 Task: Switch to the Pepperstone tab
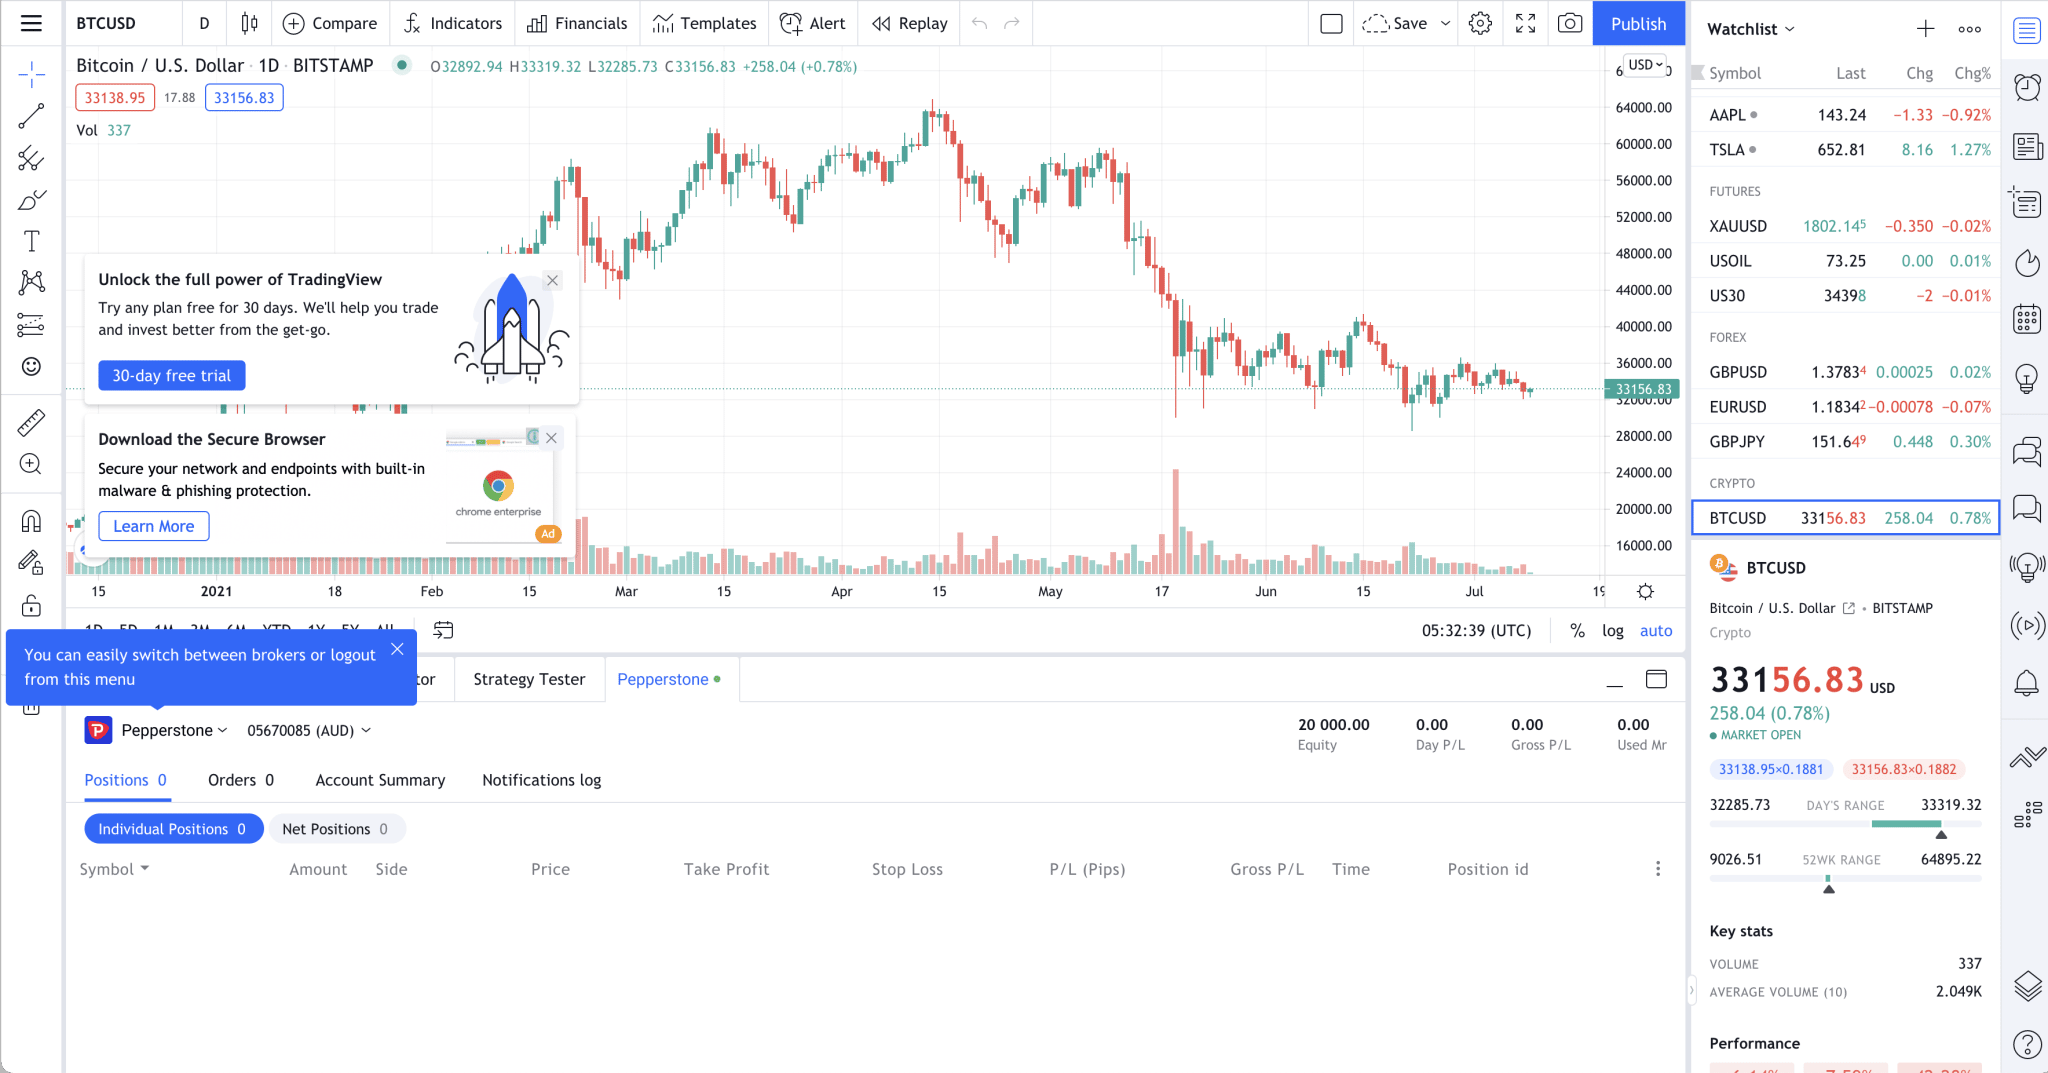pos(668,679)
